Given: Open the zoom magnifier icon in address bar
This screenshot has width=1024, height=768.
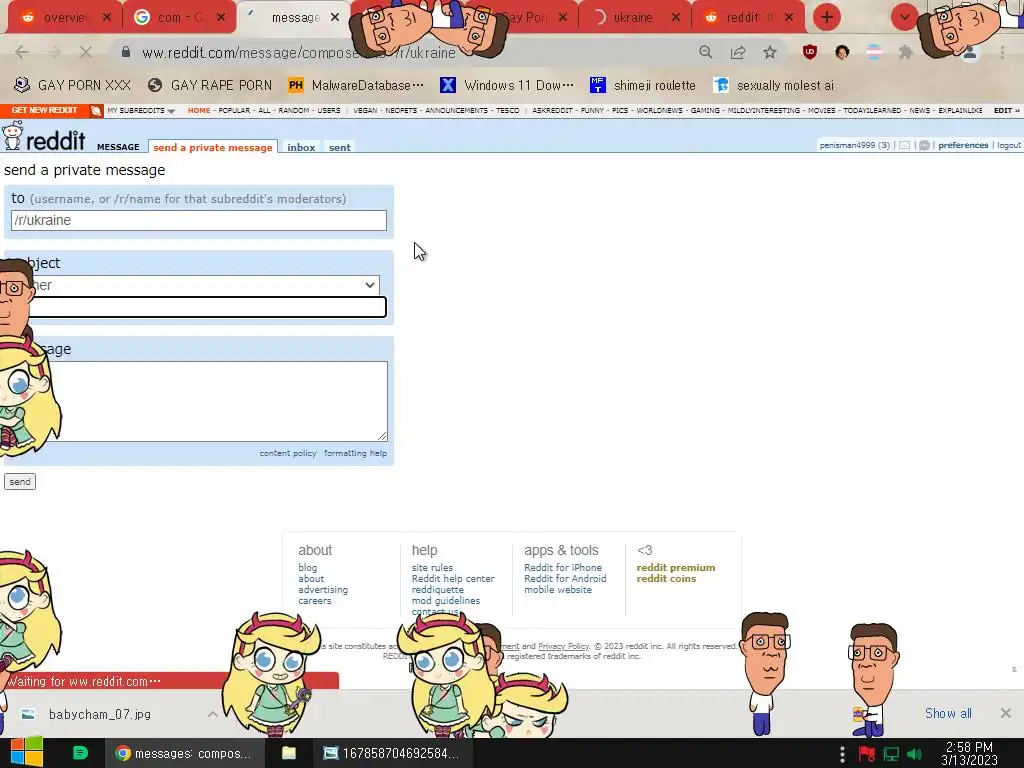Looking at the screenshot, I should point(705,52).
